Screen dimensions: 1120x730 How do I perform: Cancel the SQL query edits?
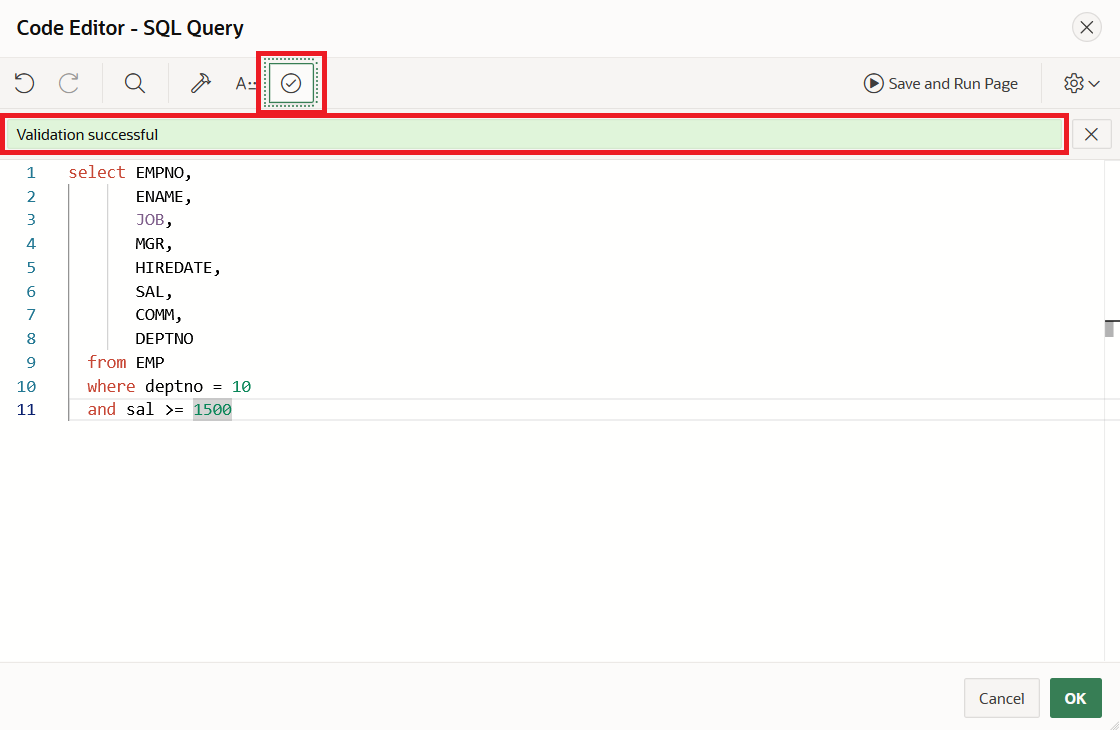[1001, 698]
